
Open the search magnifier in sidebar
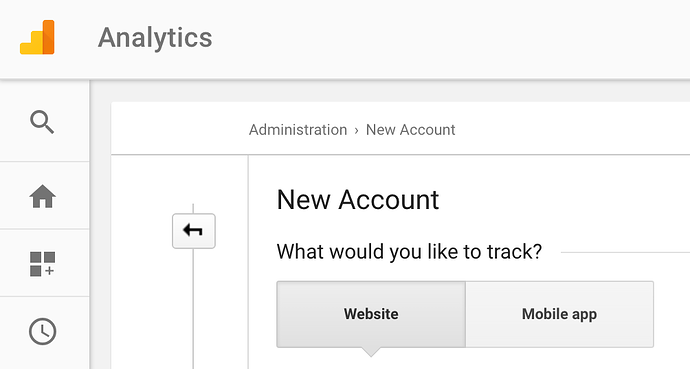pyautogui.click(x=42, y=122)
